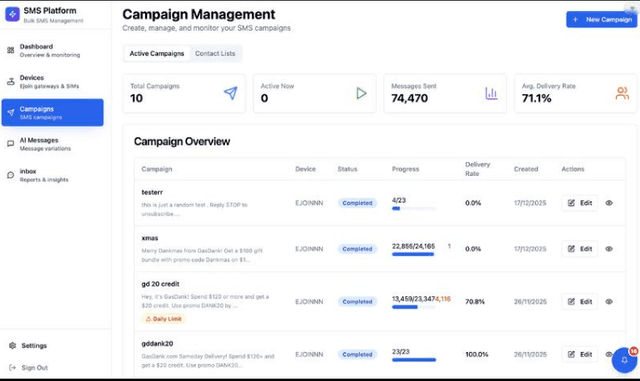Click the Sign Out arrow icon
The width and height of the screenshot is (640, 381).
[12, 368]
